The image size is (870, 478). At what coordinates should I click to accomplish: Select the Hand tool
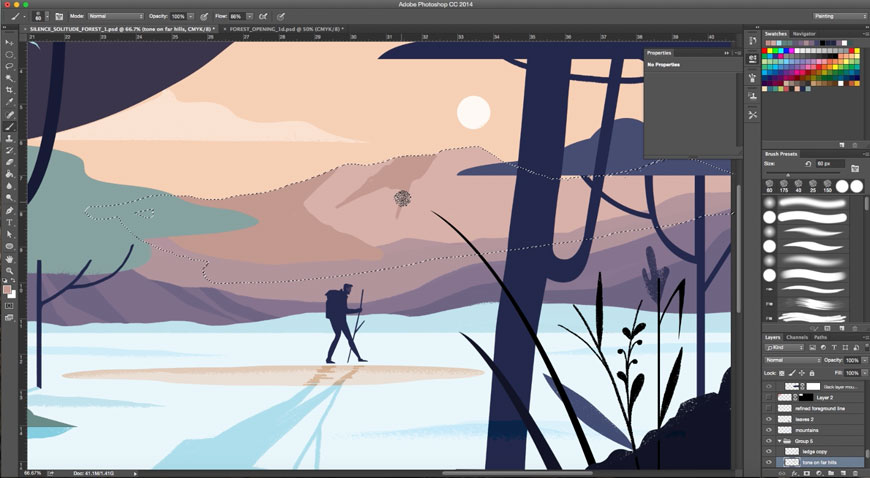tap(9, 259)
